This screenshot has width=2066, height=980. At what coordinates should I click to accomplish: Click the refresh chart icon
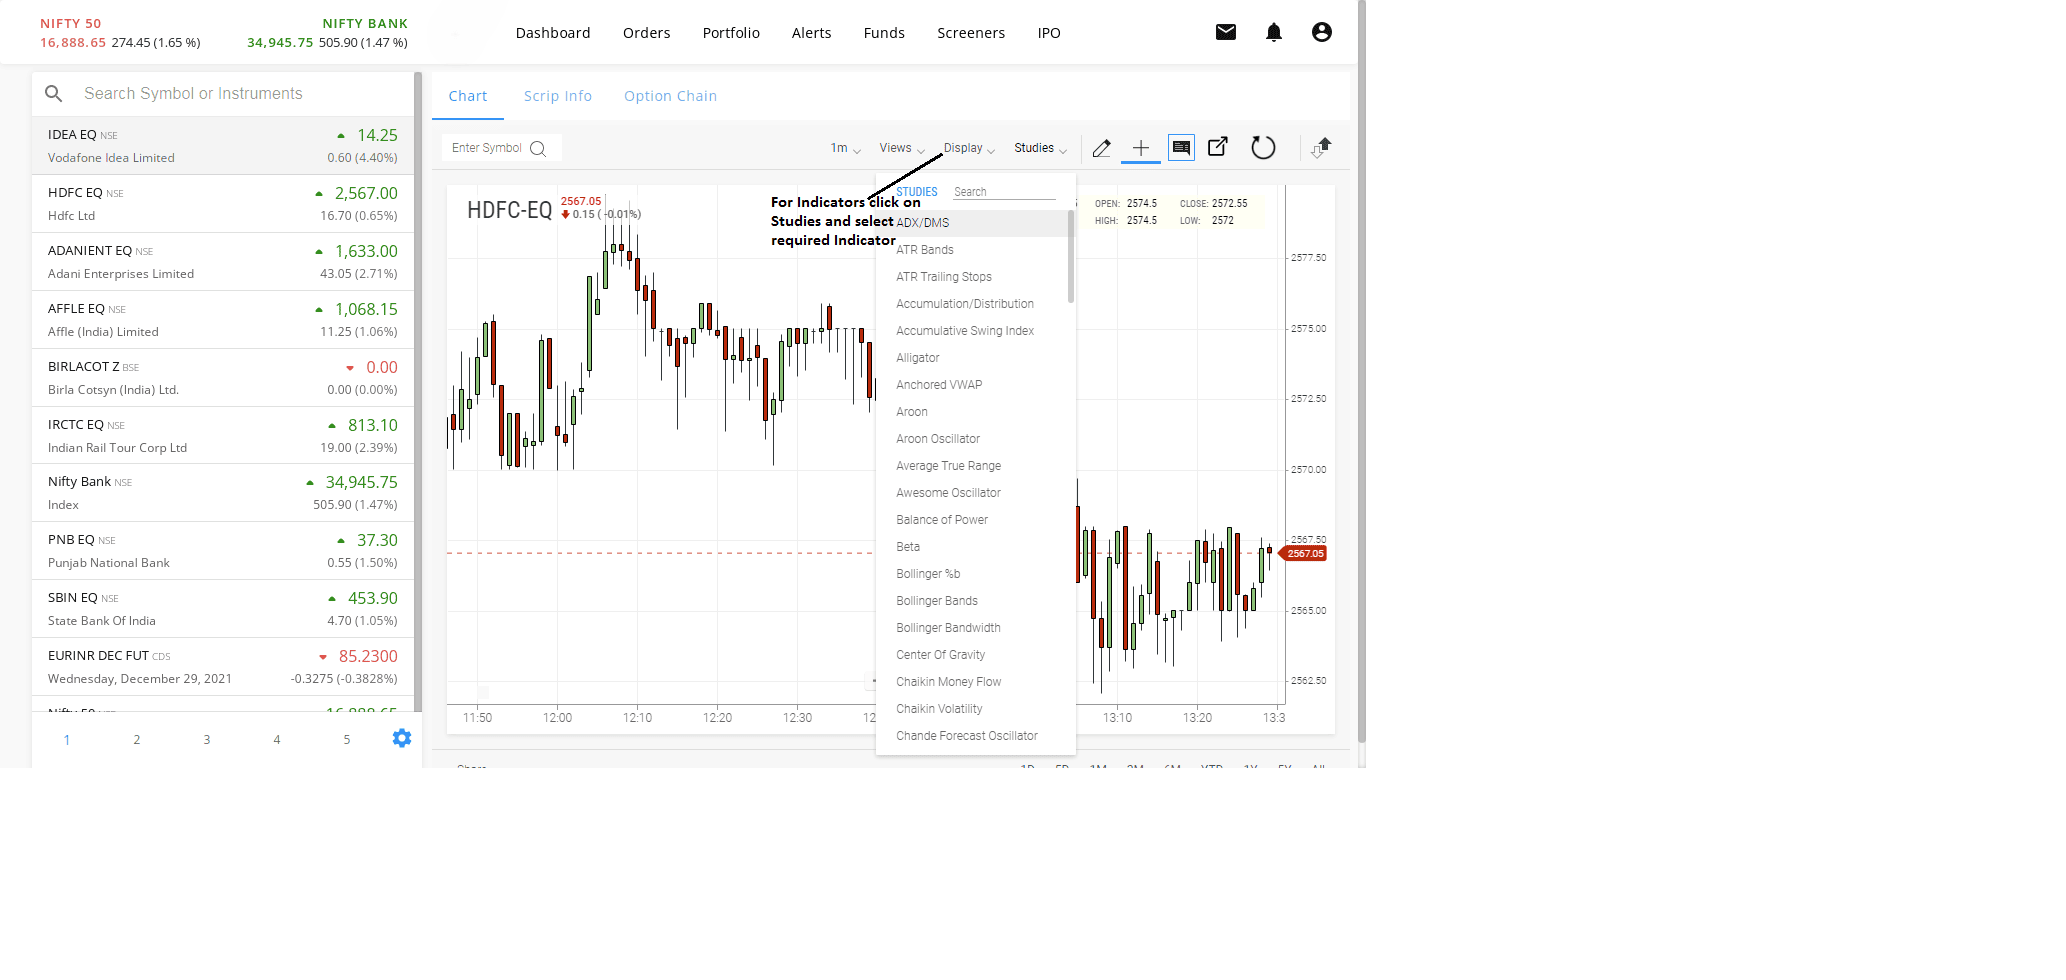[x=1263, y=148]
